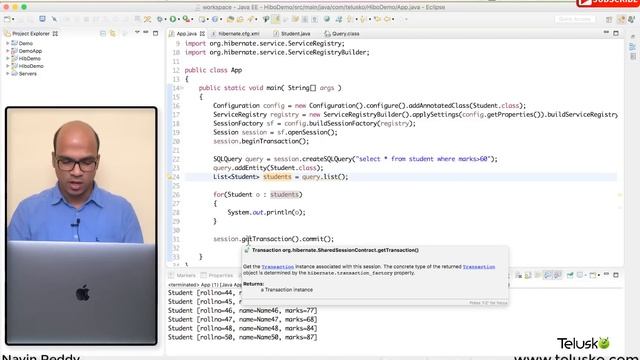
Task: Click the Open Perspective icon
Action: pyautogui.click(x=609, y=20)
